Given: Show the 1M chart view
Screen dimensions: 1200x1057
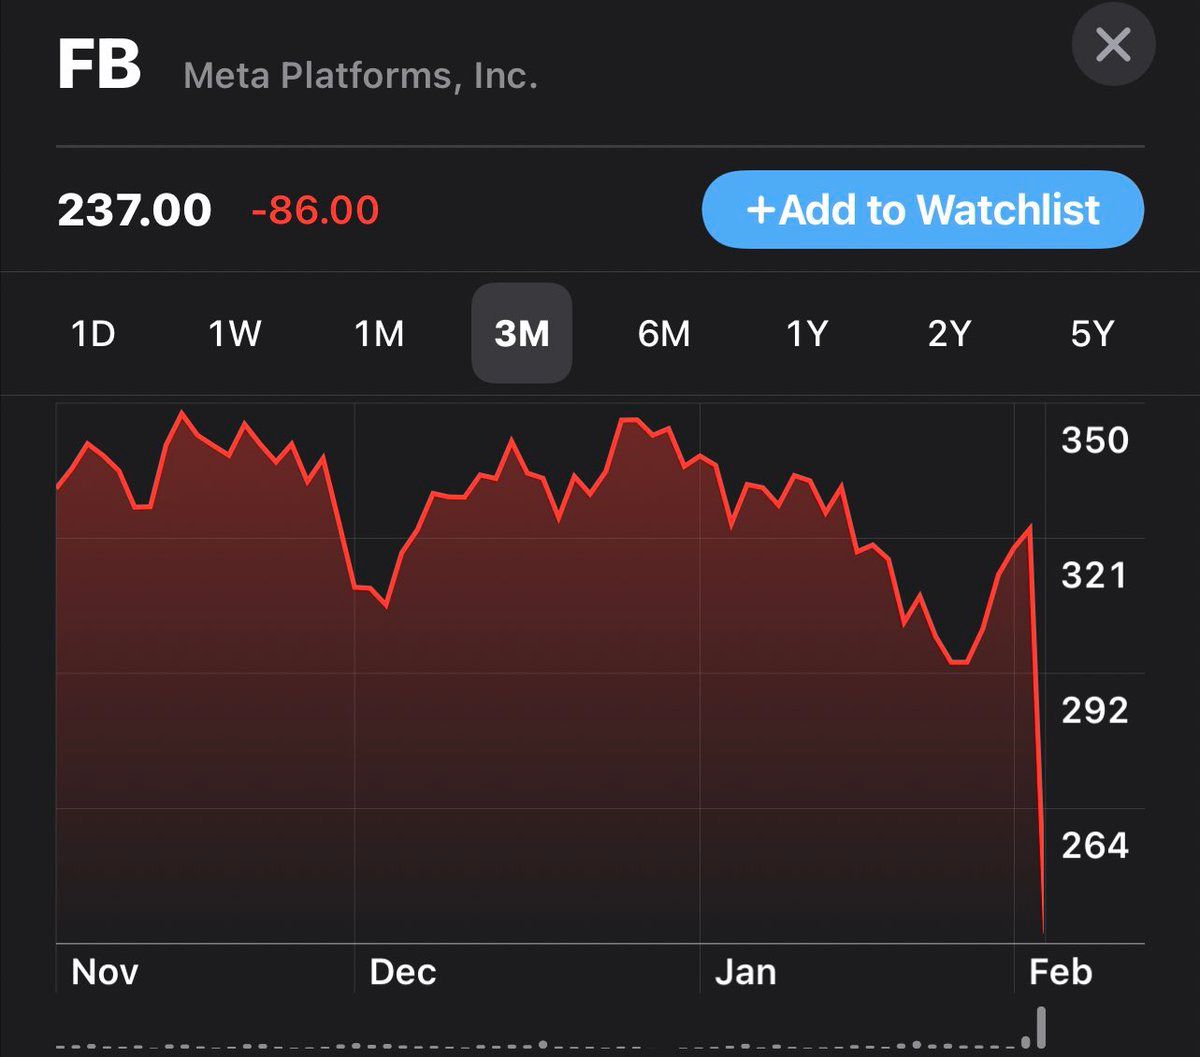Looking at the screenshot, I should click(379, 334).
